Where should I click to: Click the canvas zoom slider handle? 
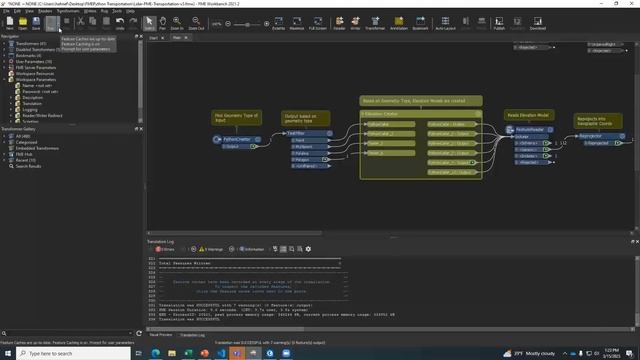click(x=247, y=24)
